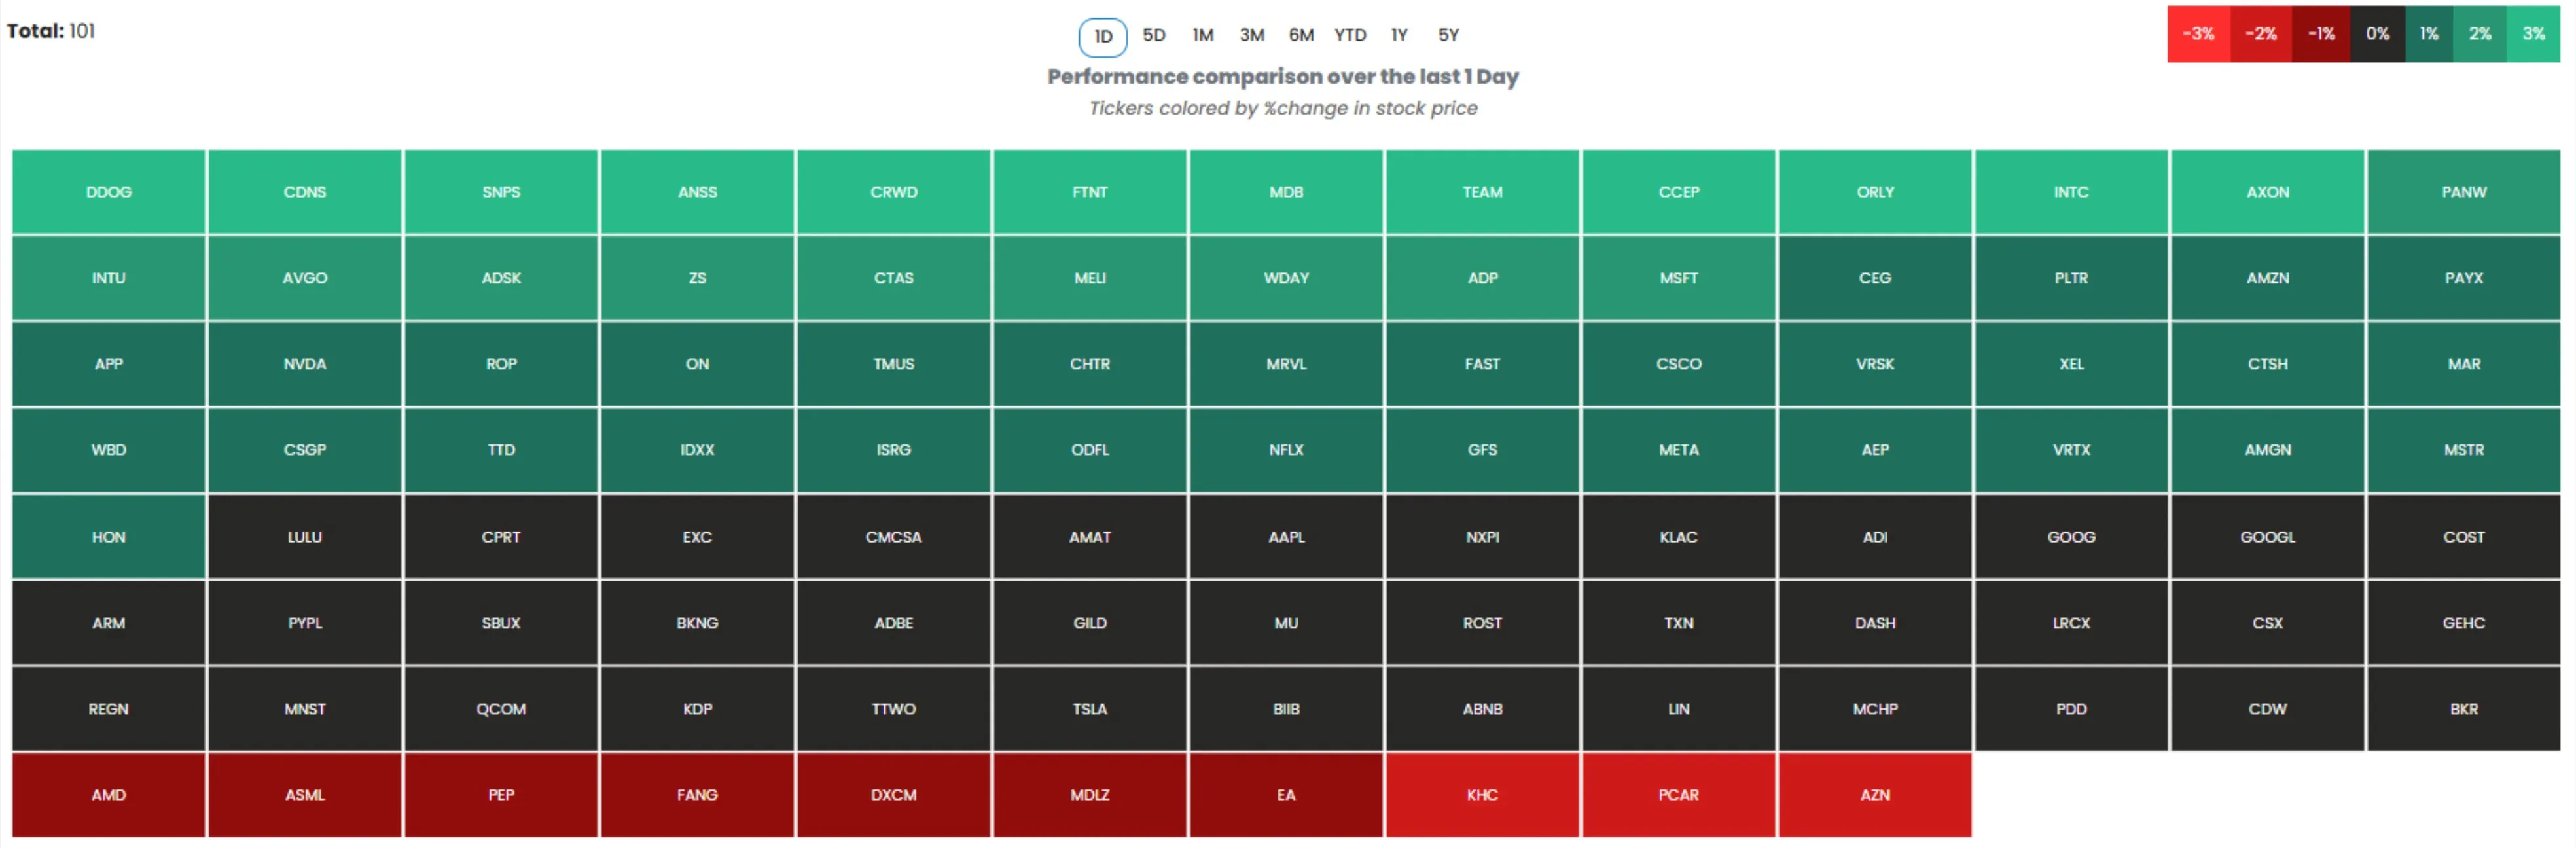Image resolution: width=2576 pixels, height=849 pixels.
Task: Click the TMUS ticker tile
Action: point(894,364)
